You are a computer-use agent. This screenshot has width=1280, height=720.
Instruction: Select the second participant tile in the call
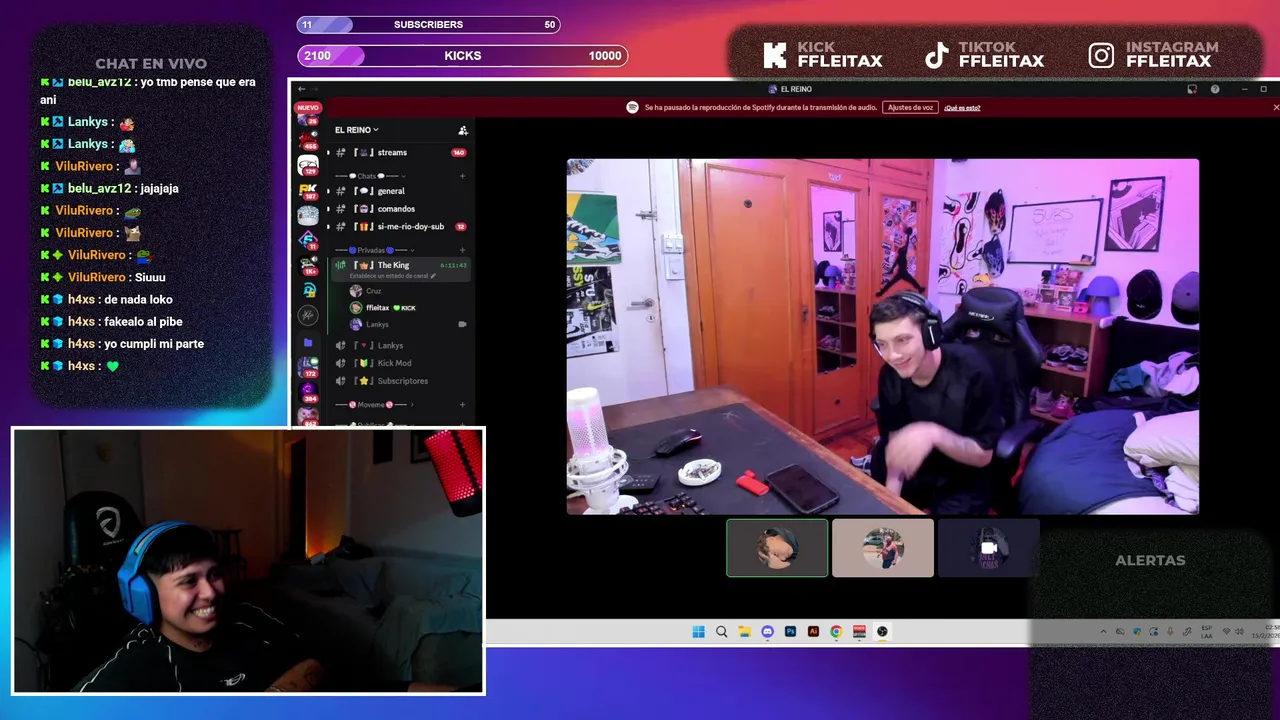tap(883, 548)
